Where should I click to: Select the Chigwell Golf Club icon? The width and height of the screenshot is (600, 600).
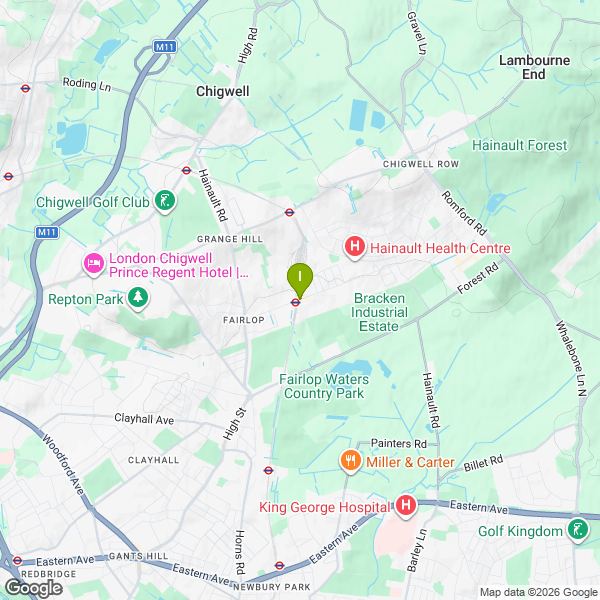tap(165, 201)
